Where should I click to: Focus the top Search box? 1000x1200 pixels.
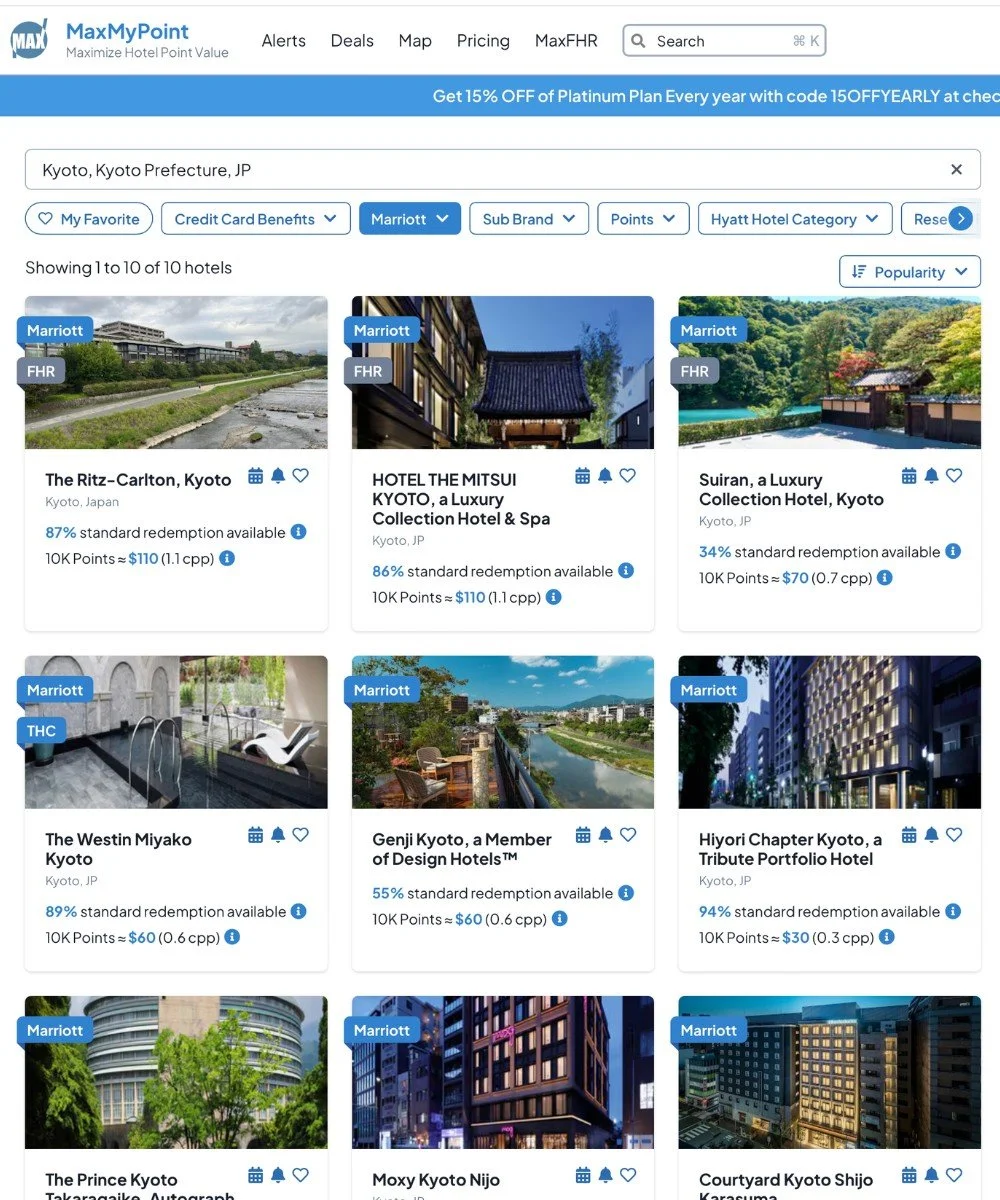click(724, 41)
